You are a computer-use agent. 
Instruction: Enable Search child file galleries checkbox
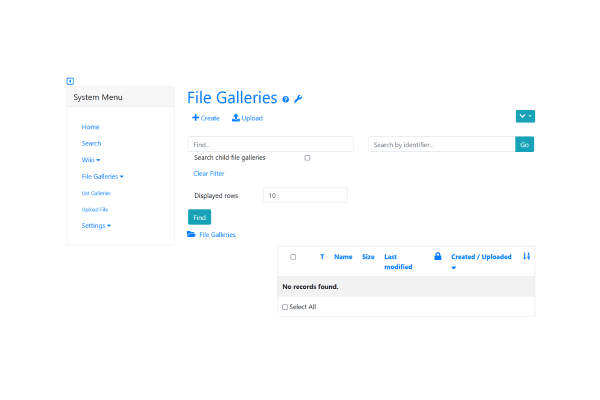[x=307, y=158]
